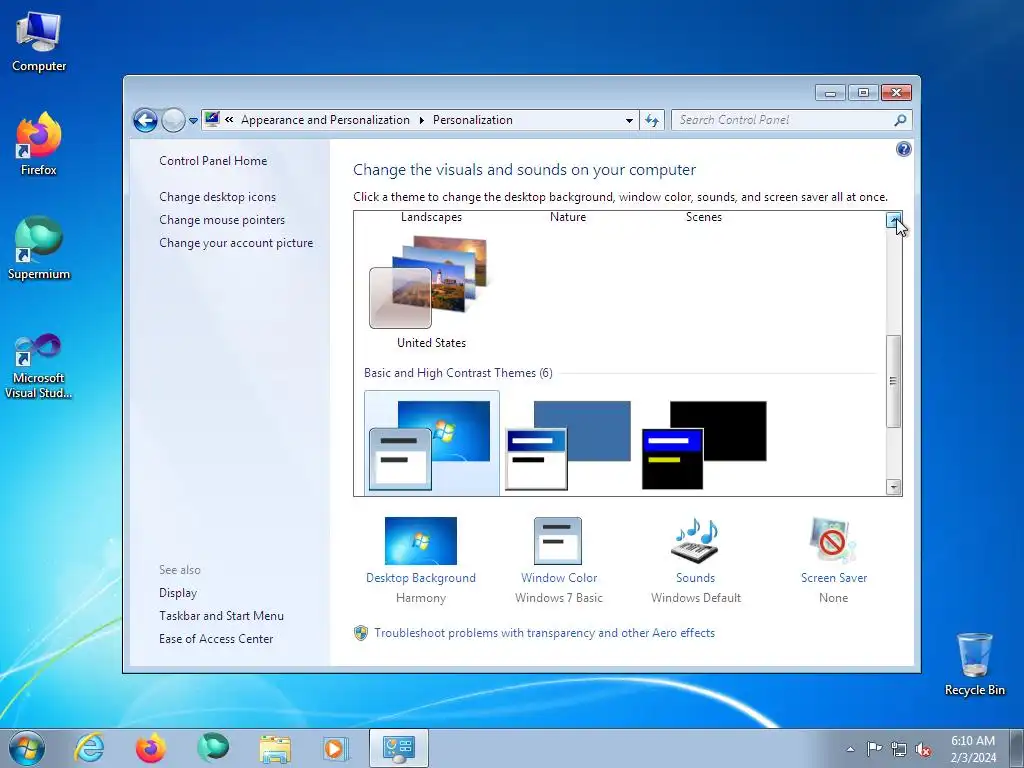Minimize the Personalization window

[x=831, y=93]
